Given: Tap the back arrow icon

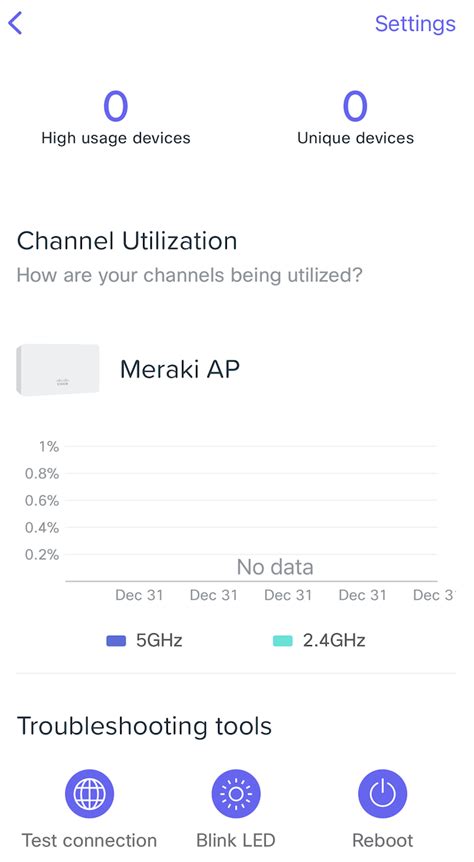Looking at the screenshot, I should (x=15, y=23).
